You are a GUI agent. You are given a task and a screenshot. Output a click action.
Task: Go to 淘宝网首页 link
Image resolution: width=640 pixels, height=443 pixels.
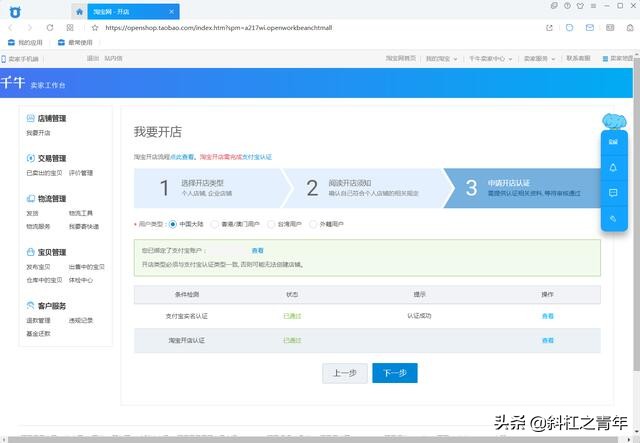(x=400, y=58)
